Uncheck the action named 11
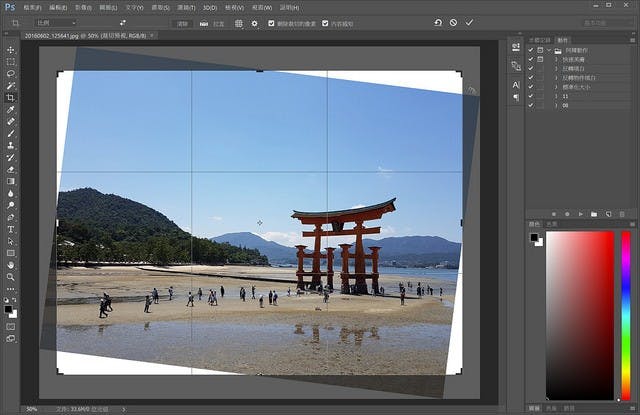The image size is (640, 415). click(530, 96)
